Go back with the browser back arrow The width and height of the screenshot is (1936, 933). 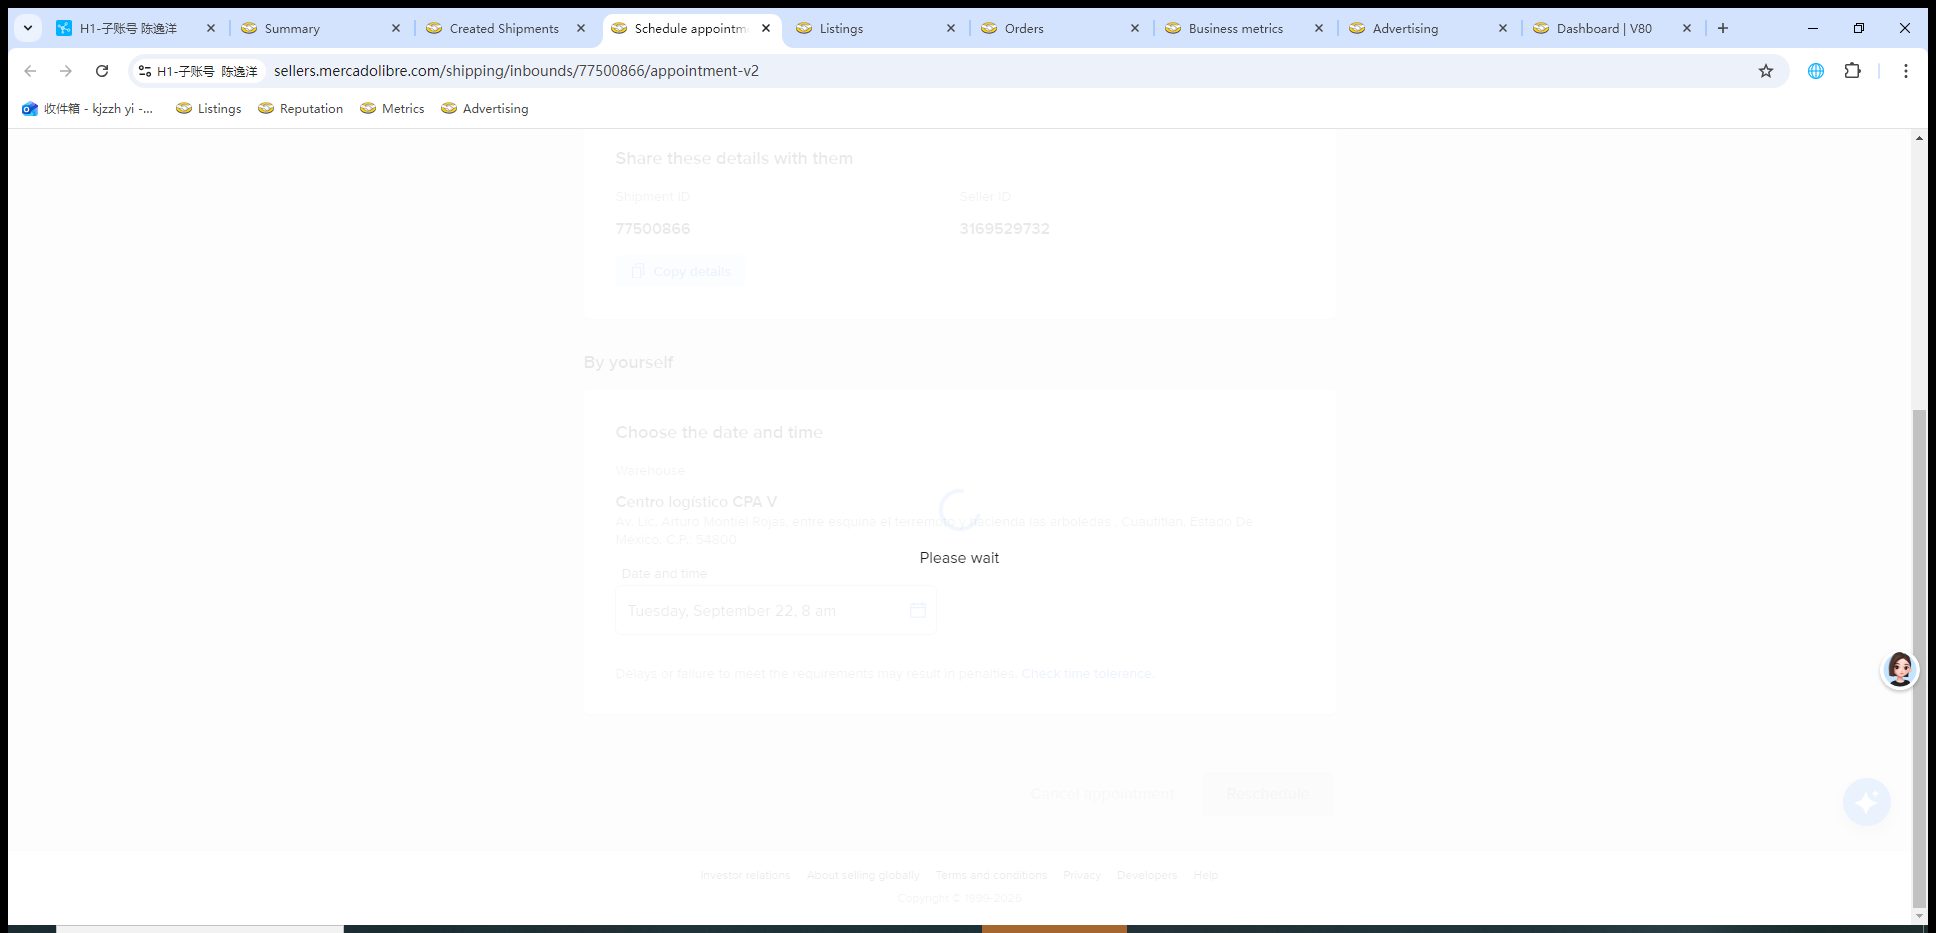click(30, 71)
